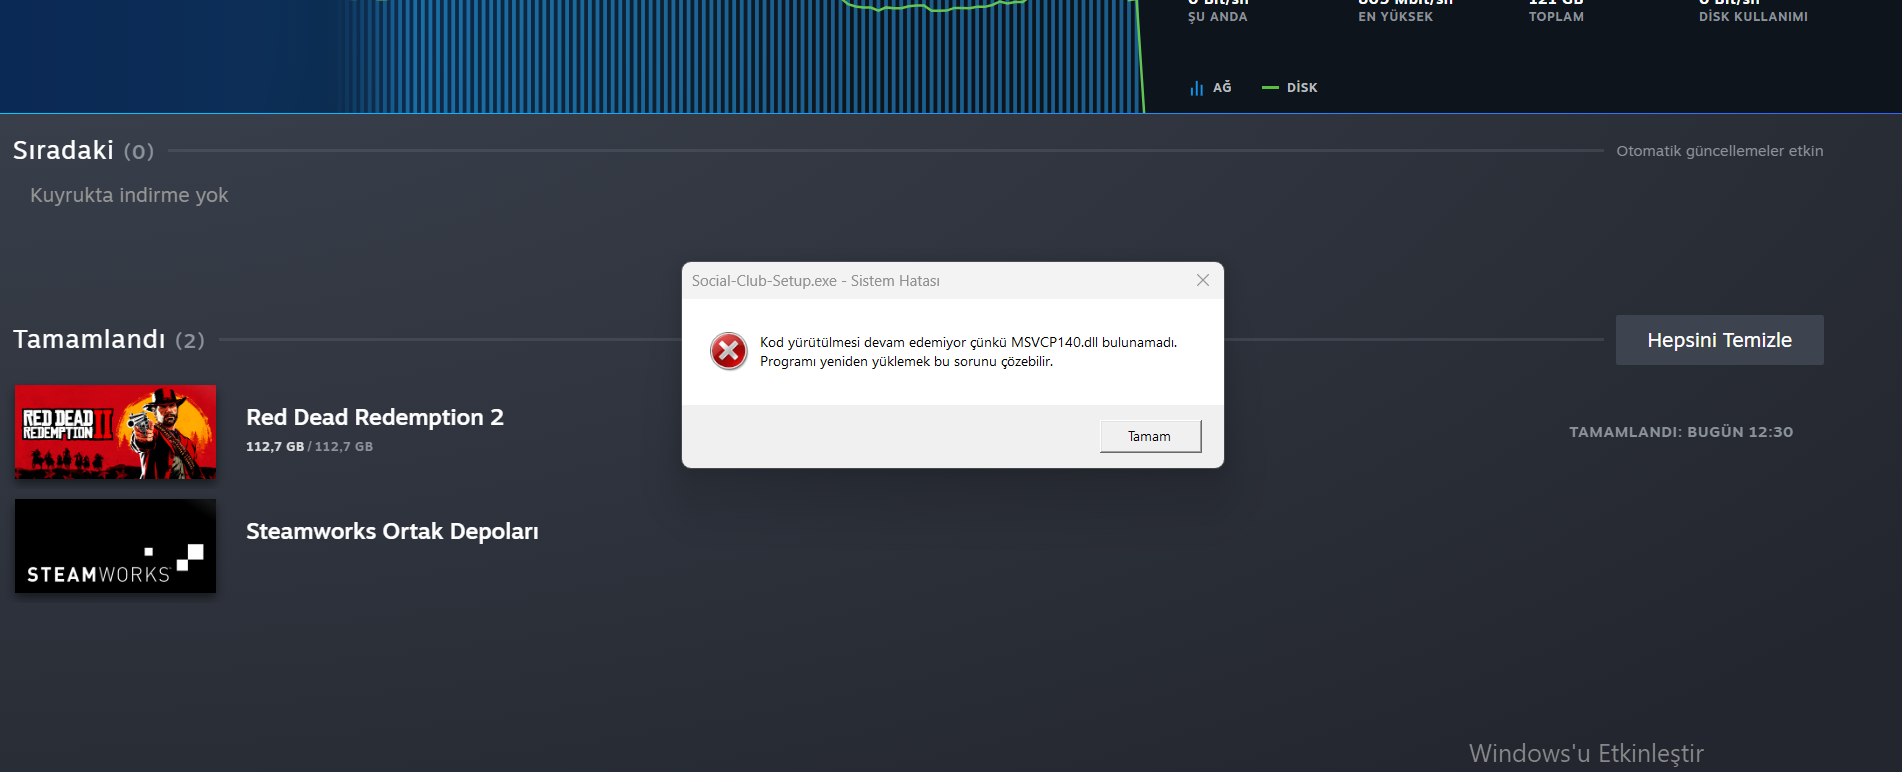Click the red error icon in the dialog
The height and width of the screenshot is (772, 1902).
coord(729,351)
